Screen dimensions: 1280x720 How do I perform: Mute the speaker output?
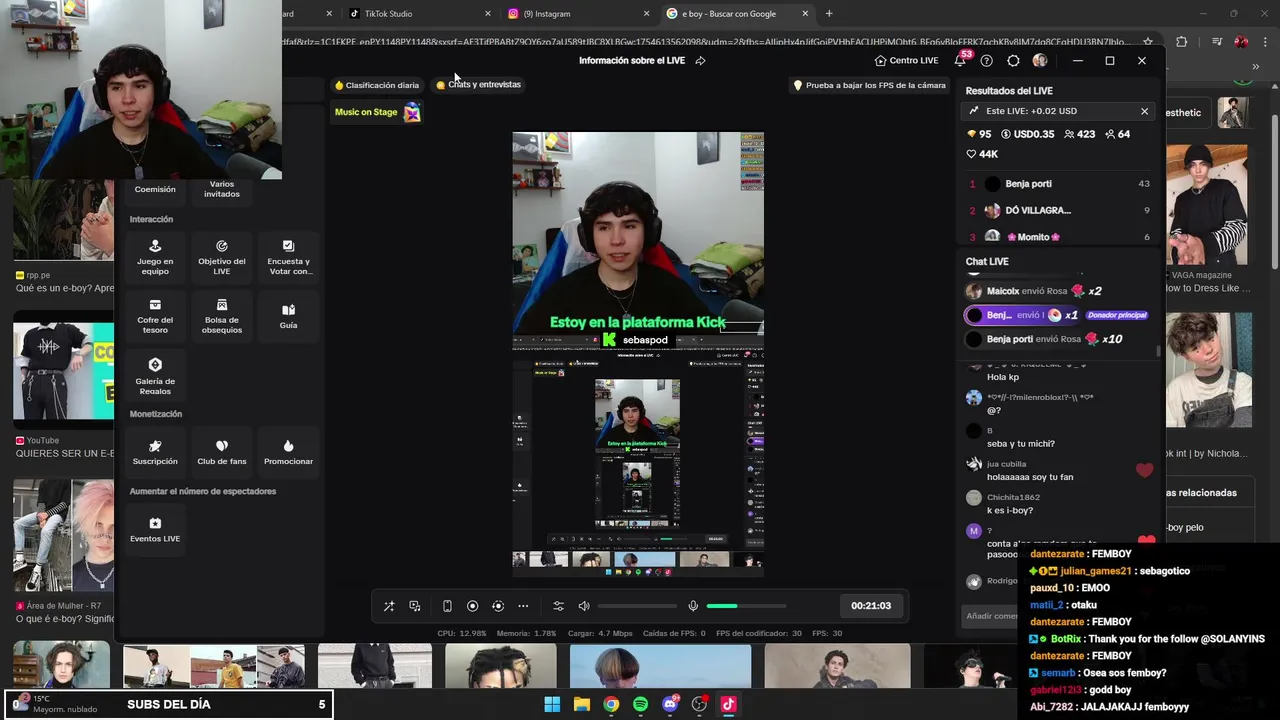pos(584,606)
